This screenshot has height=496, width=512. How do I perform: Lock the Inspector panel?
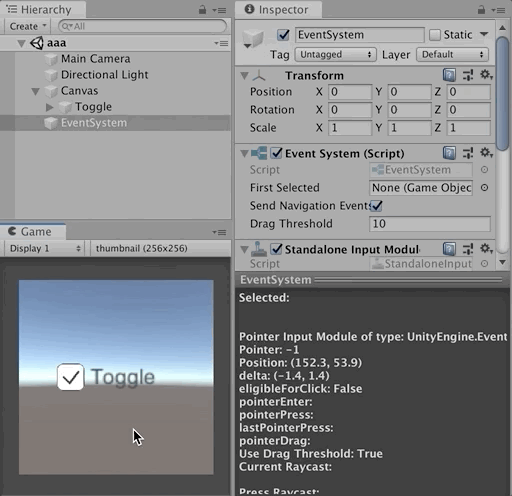point(481,10)
